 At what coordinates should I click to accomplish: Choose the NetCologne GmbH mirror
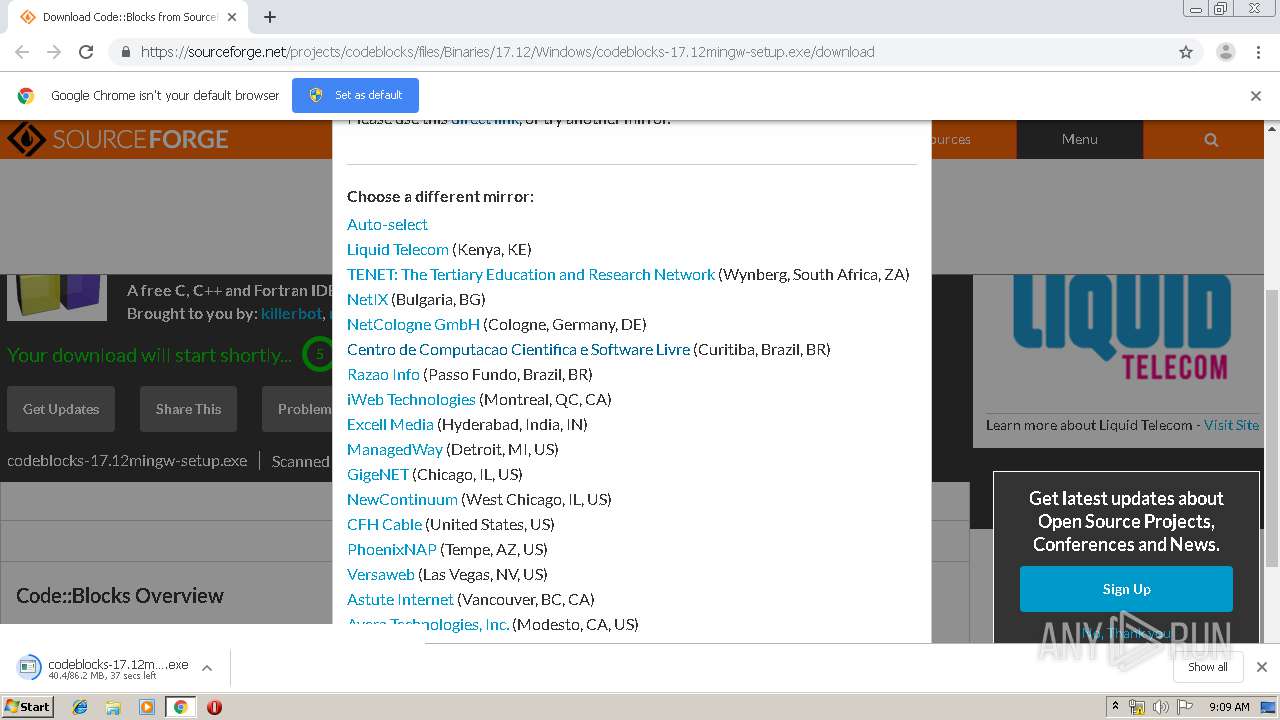pyautogui.click(x=413, y=324)
